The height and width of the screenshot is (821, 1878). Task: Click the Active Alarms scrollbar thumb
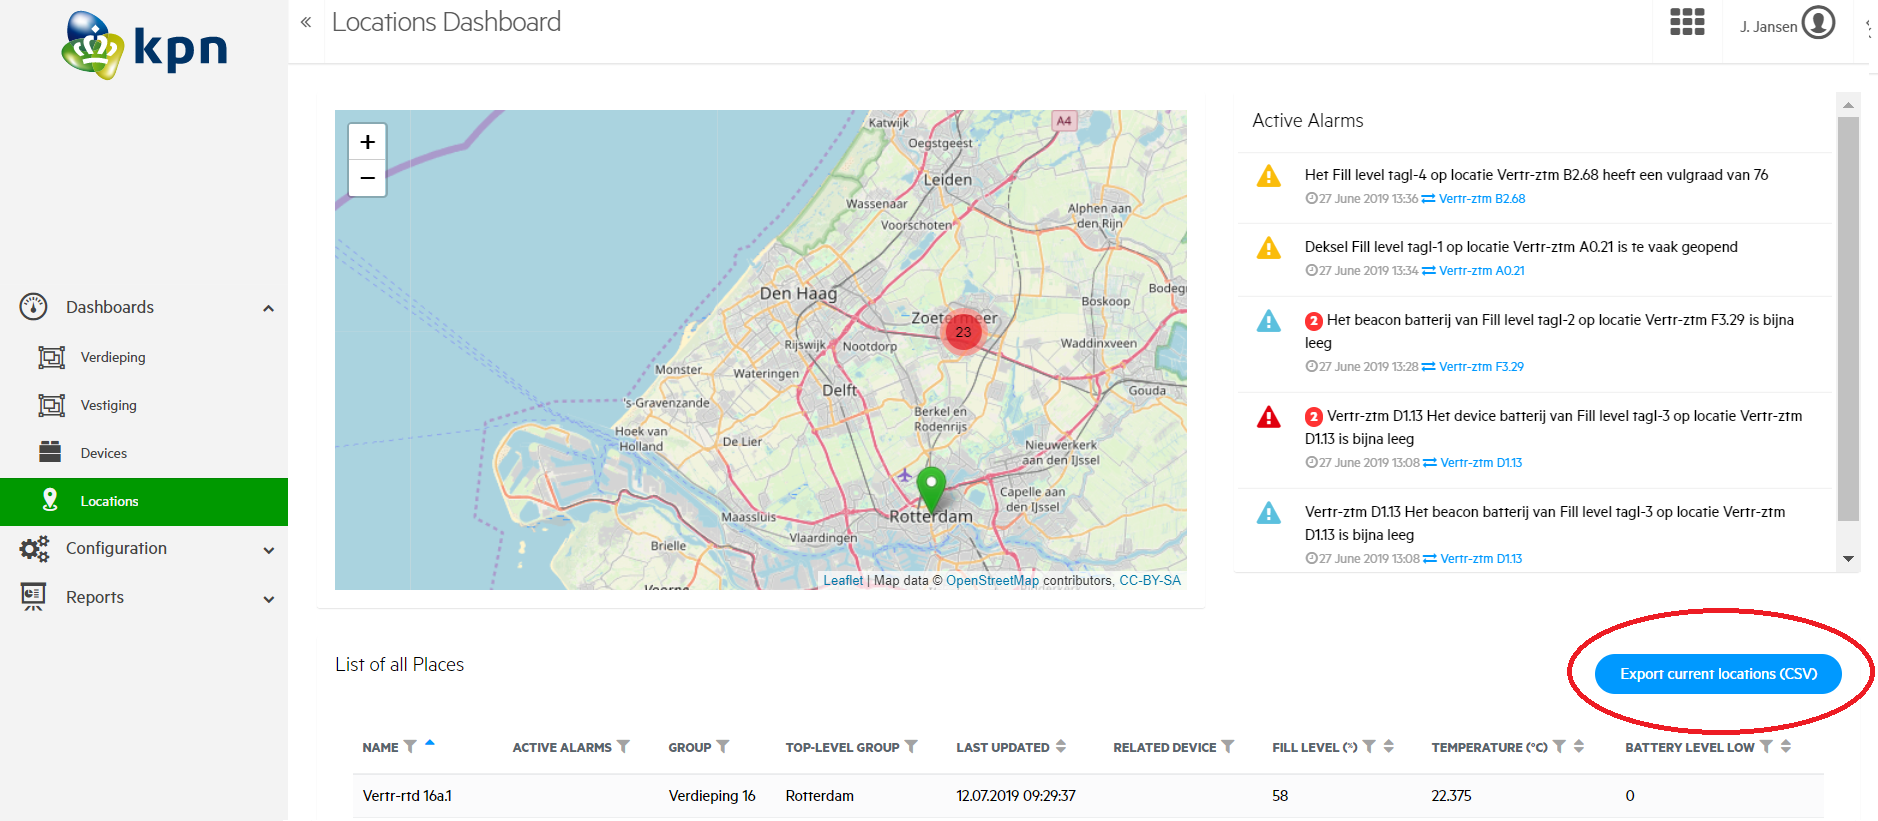click(1848, 319)
